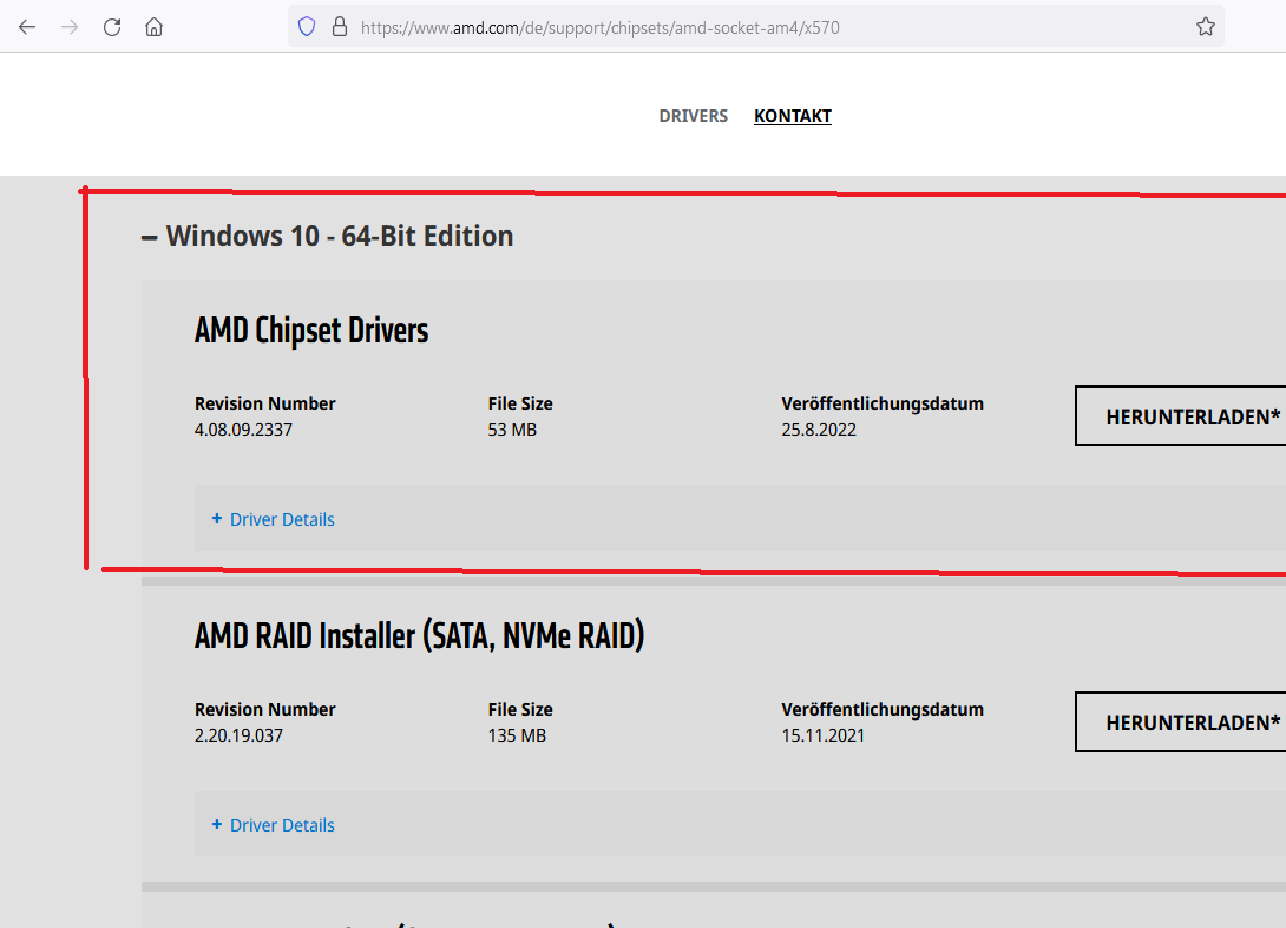Open the KONTAKT navigation link
The width and height of the screenshot is (1286, 928).
coord(793,116)
